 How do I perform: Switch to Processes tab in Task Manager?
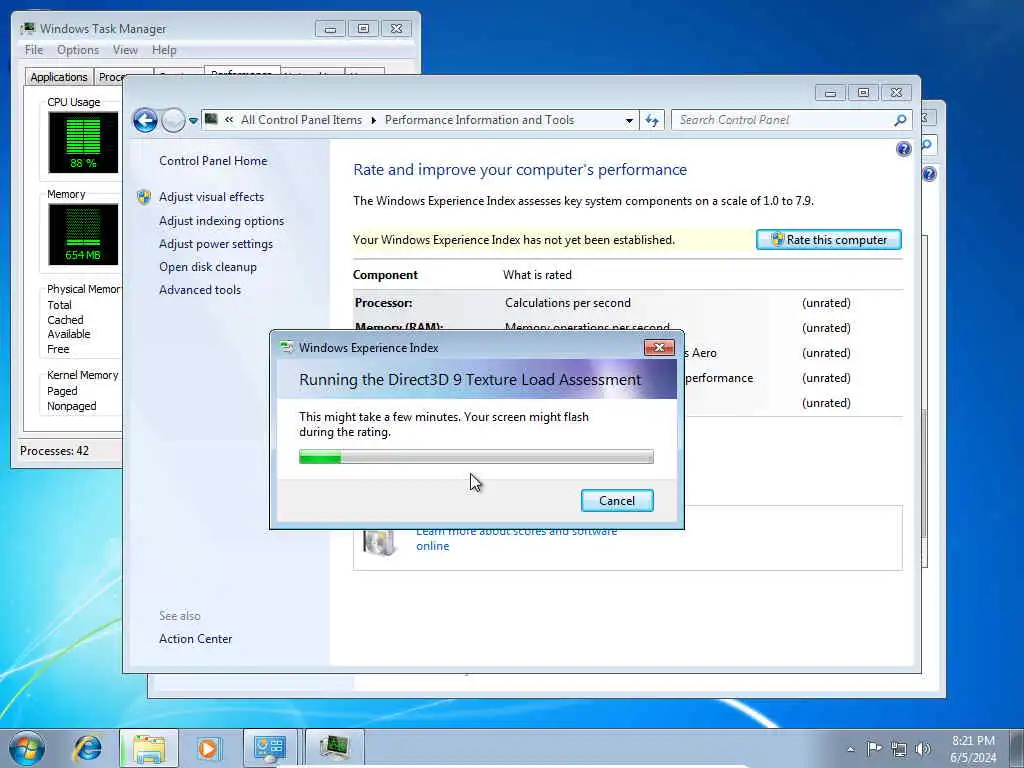tap(110, 77)
